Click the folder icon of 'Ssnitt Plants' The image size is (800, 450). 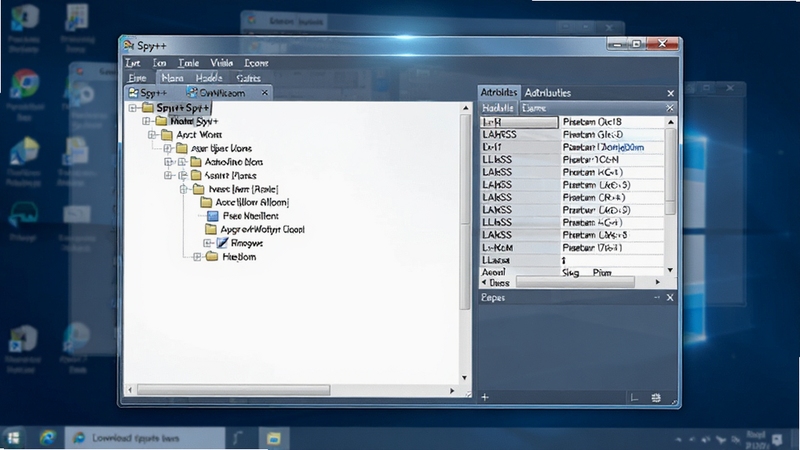196,176
